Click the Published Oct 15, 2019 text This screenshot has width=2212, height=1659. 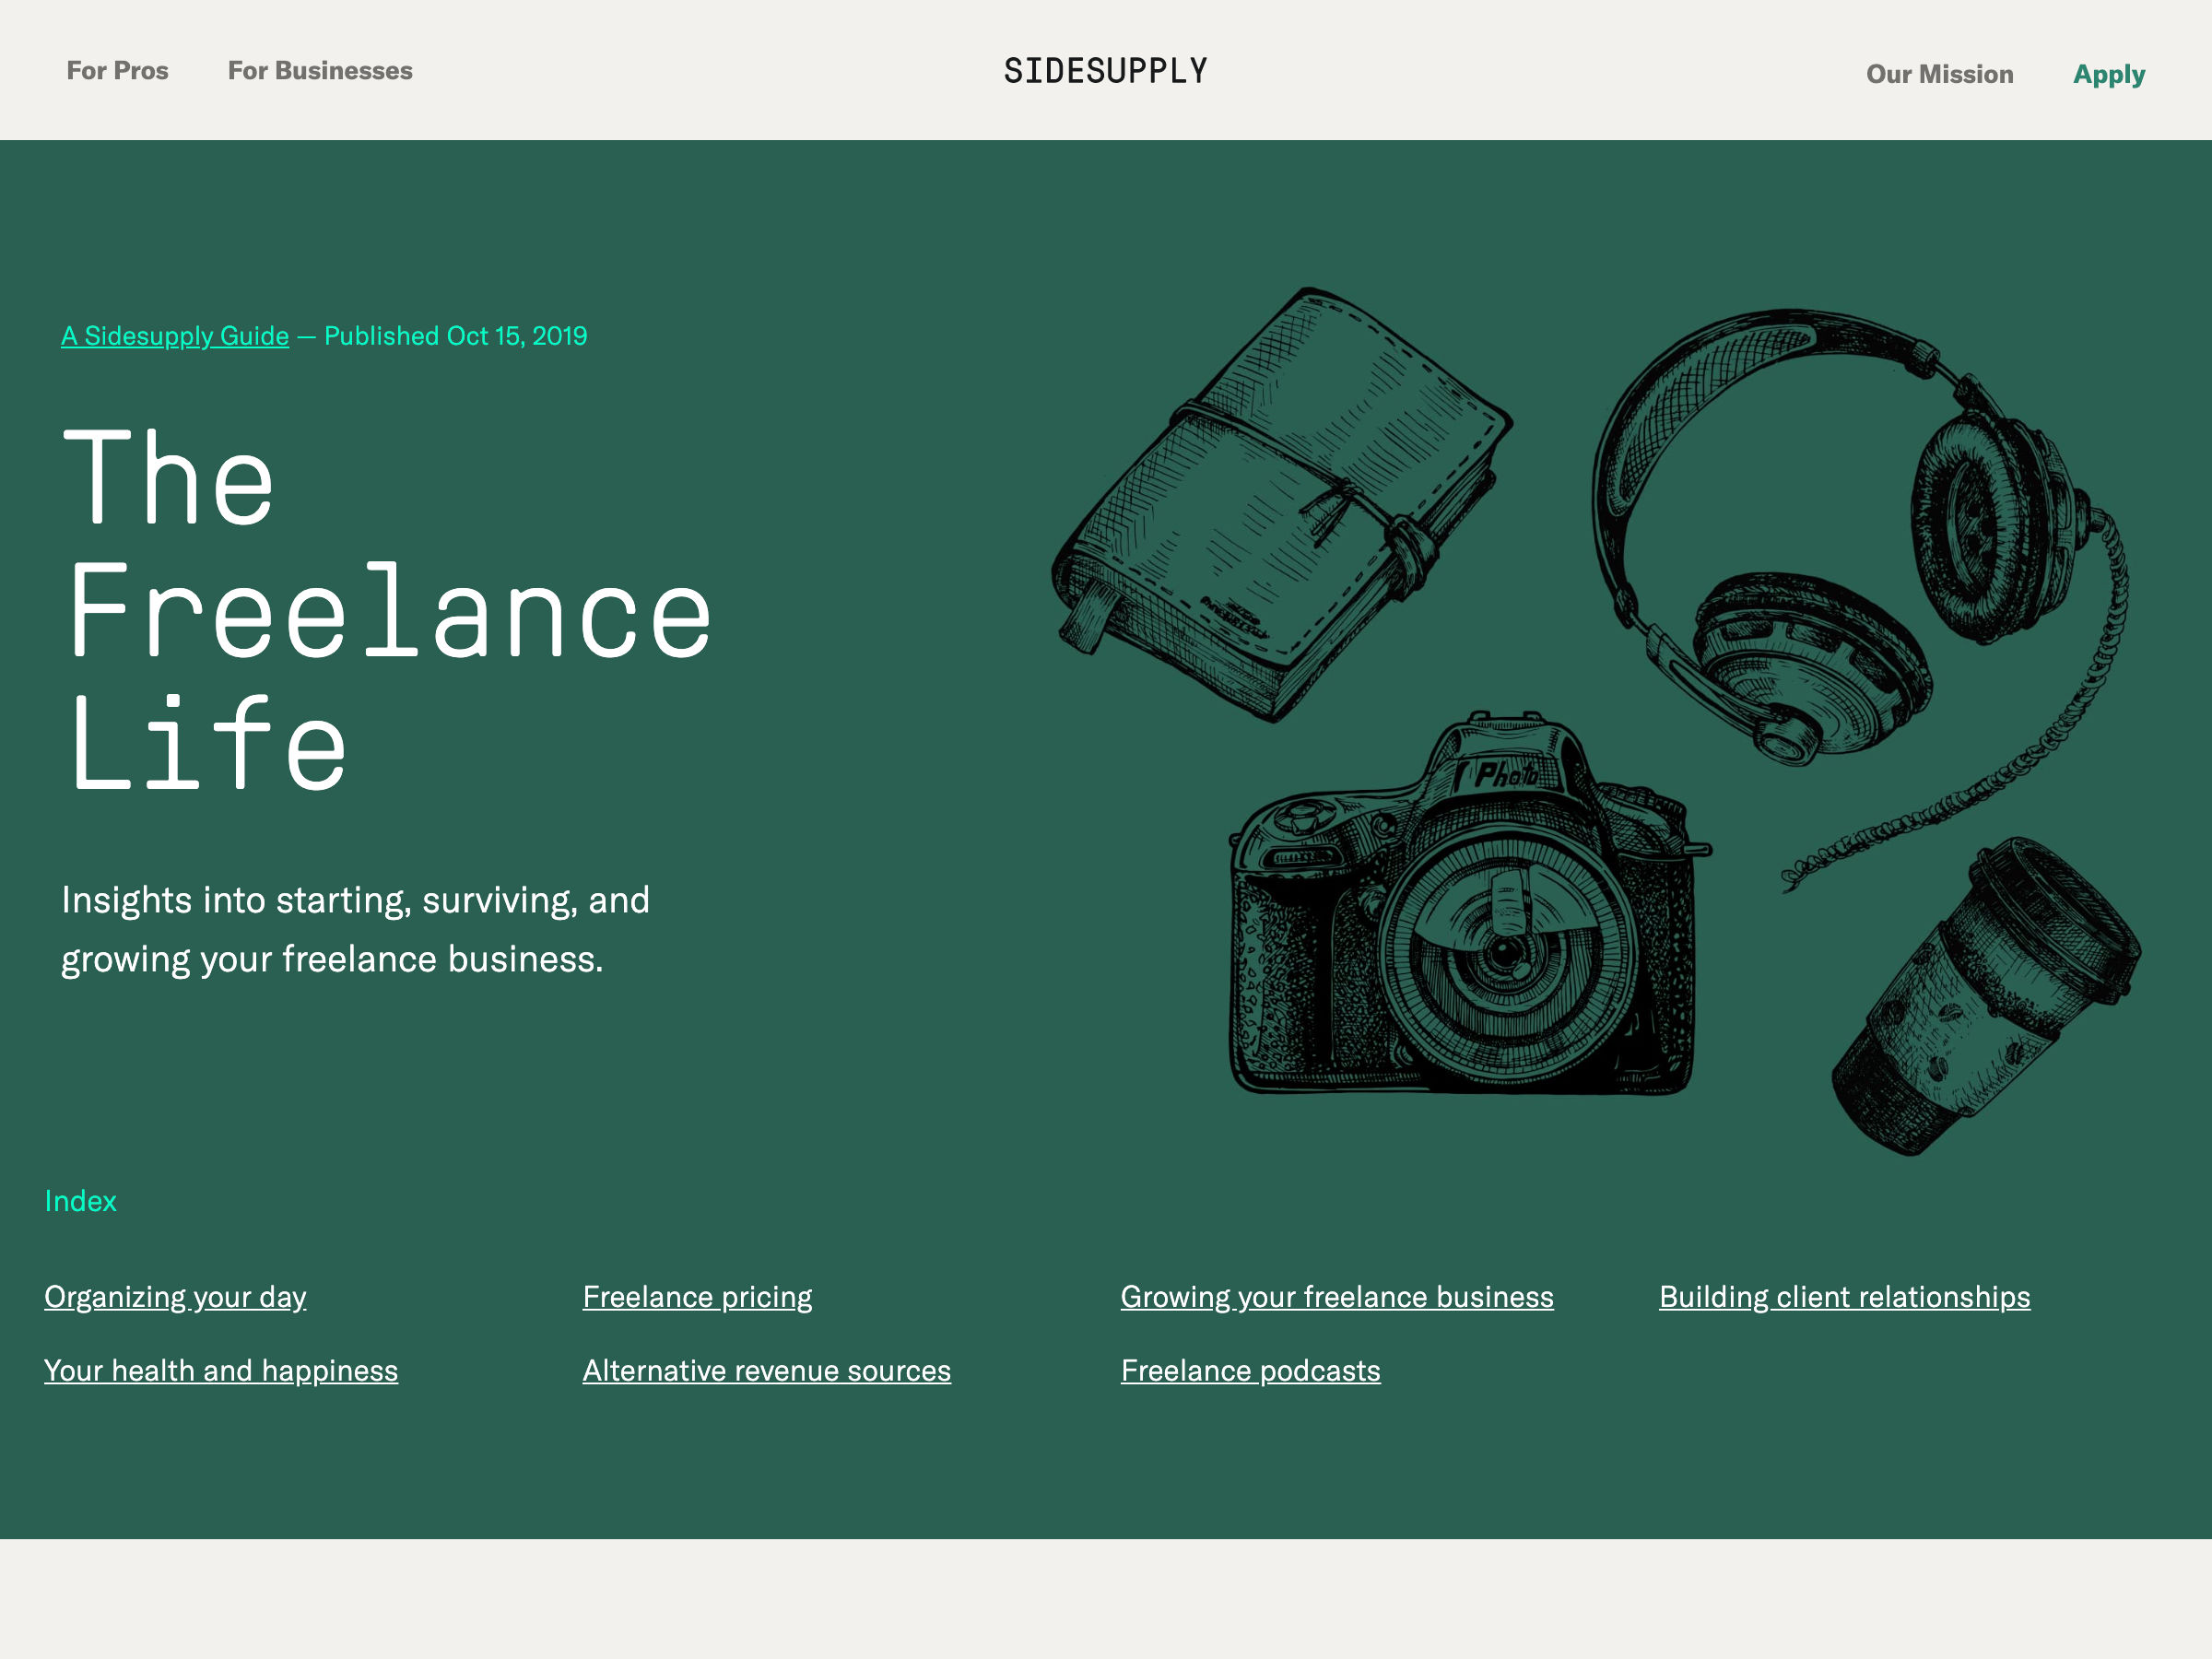point(456,336)
